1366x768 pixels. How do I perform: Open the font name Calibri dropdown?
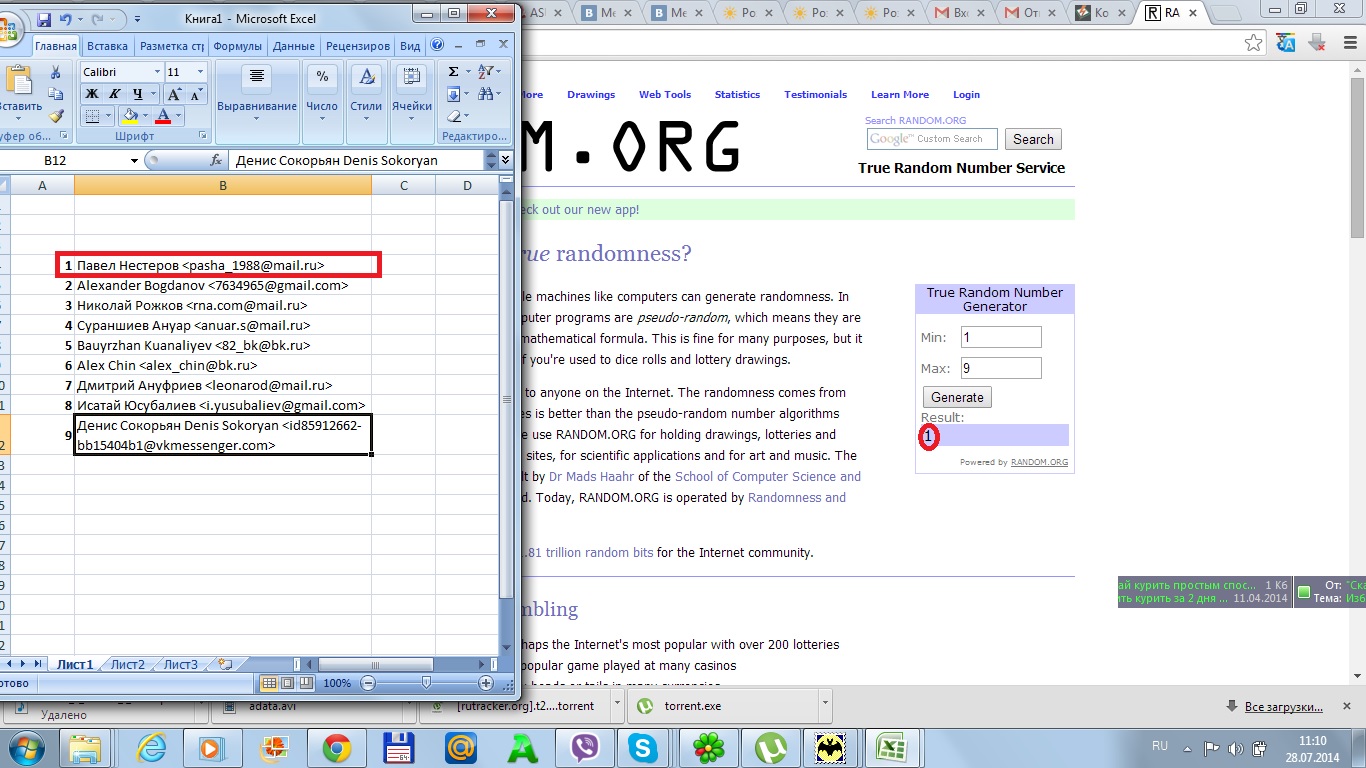tap(158, 72)
